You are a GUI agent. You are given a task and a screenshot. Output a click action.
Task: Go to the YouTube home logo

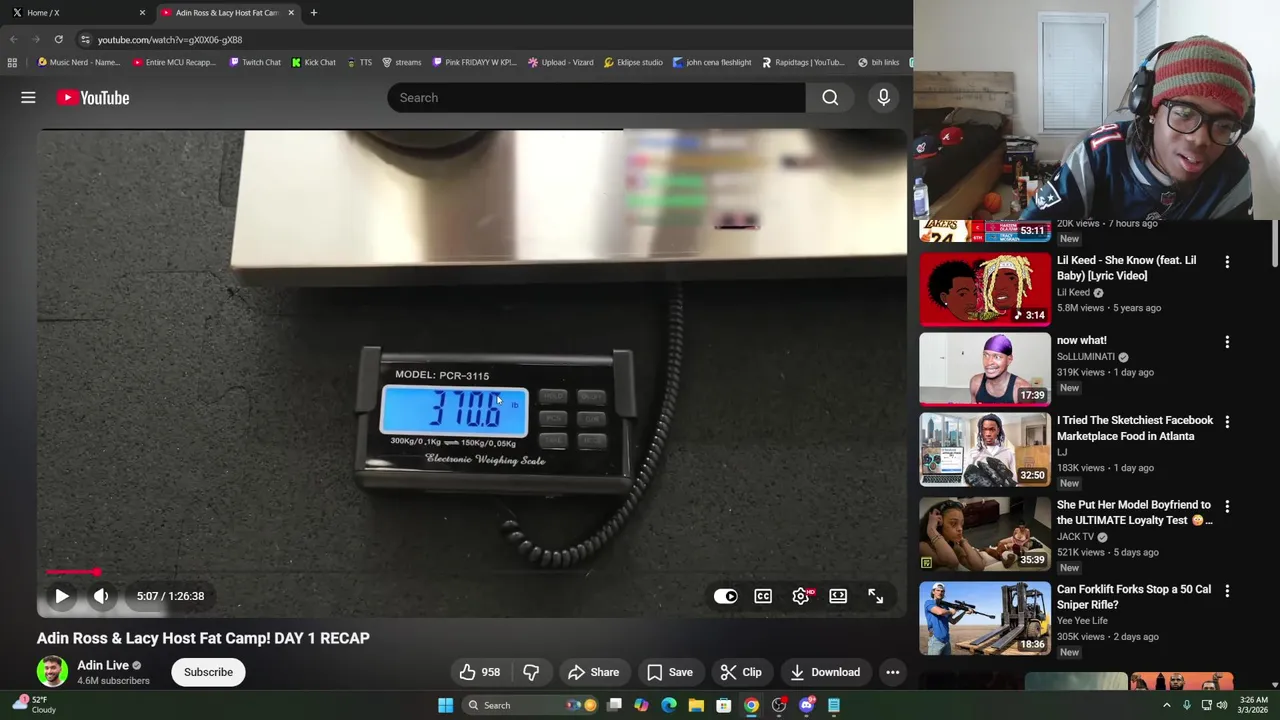tap(93, 97)
